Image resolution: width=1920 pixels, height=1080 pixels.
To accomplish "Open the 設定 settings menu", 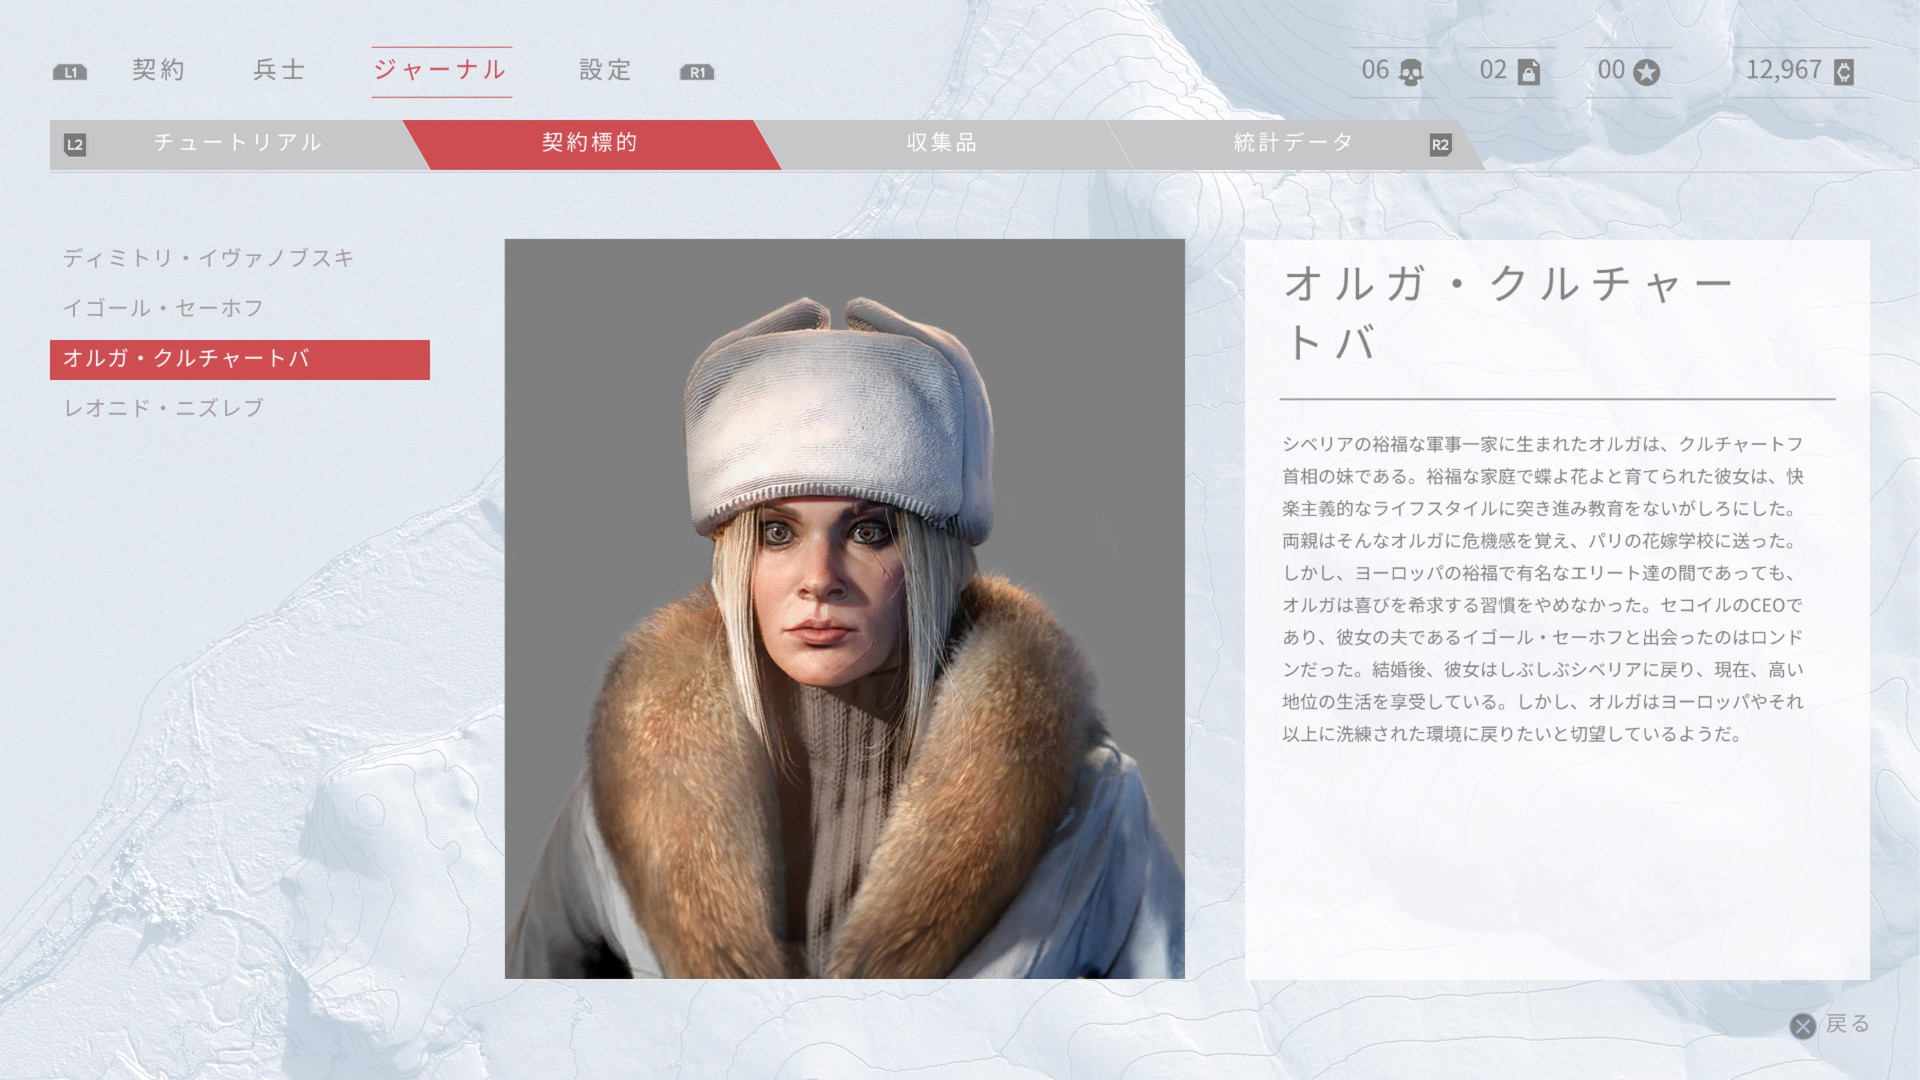I will pos(606,70).
